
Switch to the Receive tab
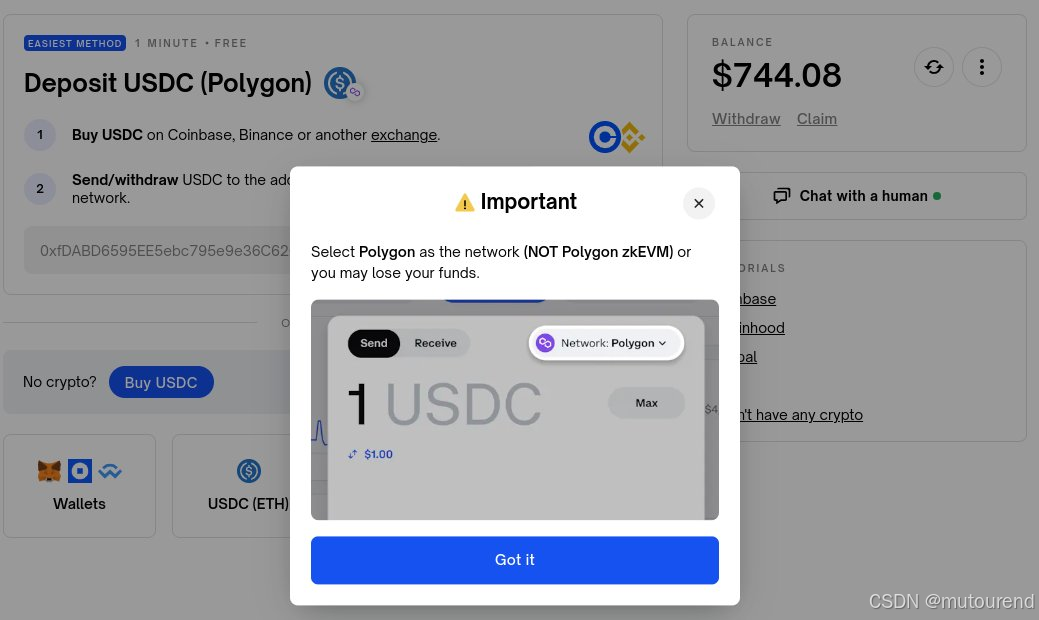435,343
